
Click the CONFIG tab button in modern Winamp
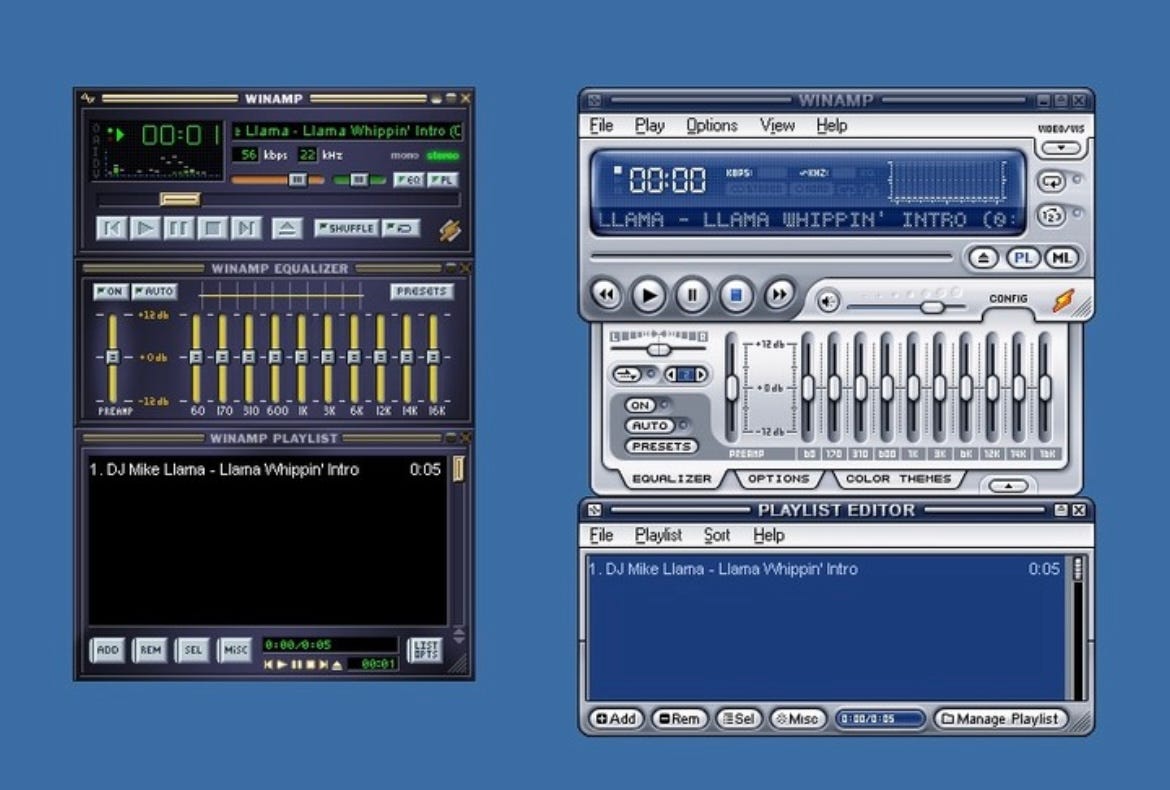(x=1008, y=298)
